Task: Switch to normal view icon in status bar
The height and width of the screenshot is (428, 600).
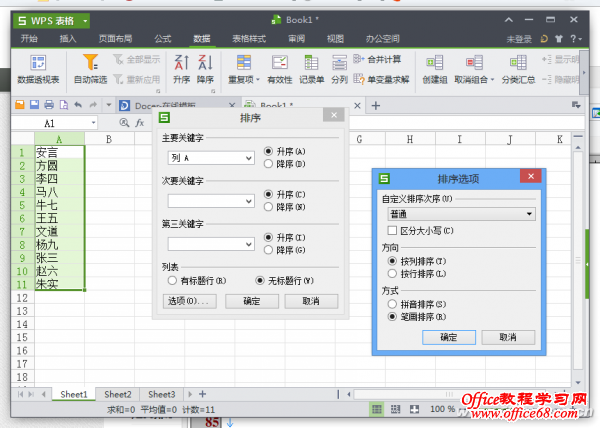Action: [x=377, y=409]
